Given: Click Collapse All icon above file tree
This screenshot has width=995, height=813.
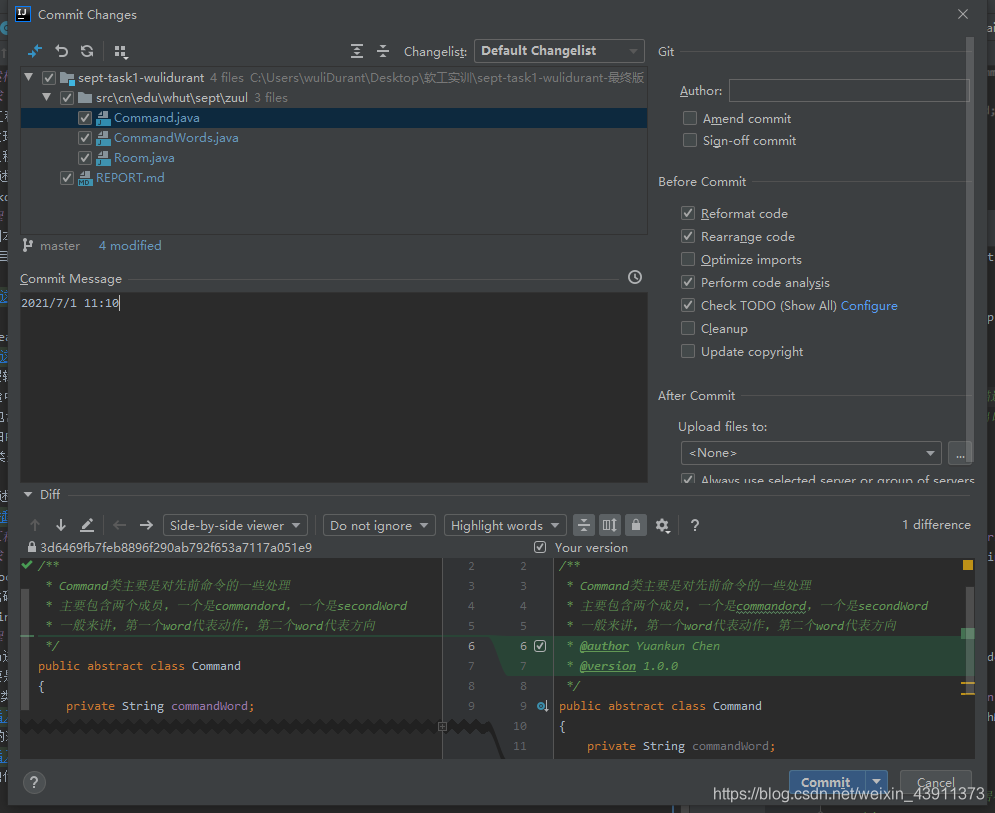Looking at the screenshot, I should coord(383,51).
